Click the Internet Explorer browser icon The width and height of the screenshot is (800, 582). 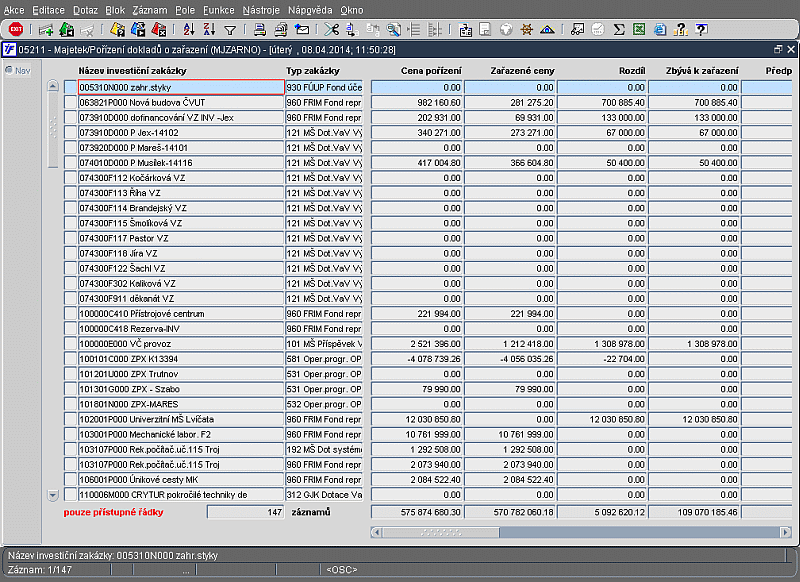660,30
